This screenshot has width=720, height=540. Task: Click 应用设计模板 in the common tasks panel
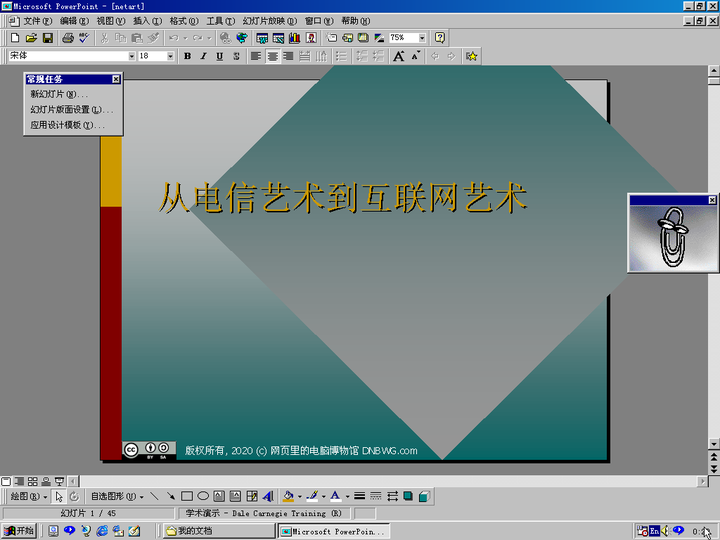(66, 125)
